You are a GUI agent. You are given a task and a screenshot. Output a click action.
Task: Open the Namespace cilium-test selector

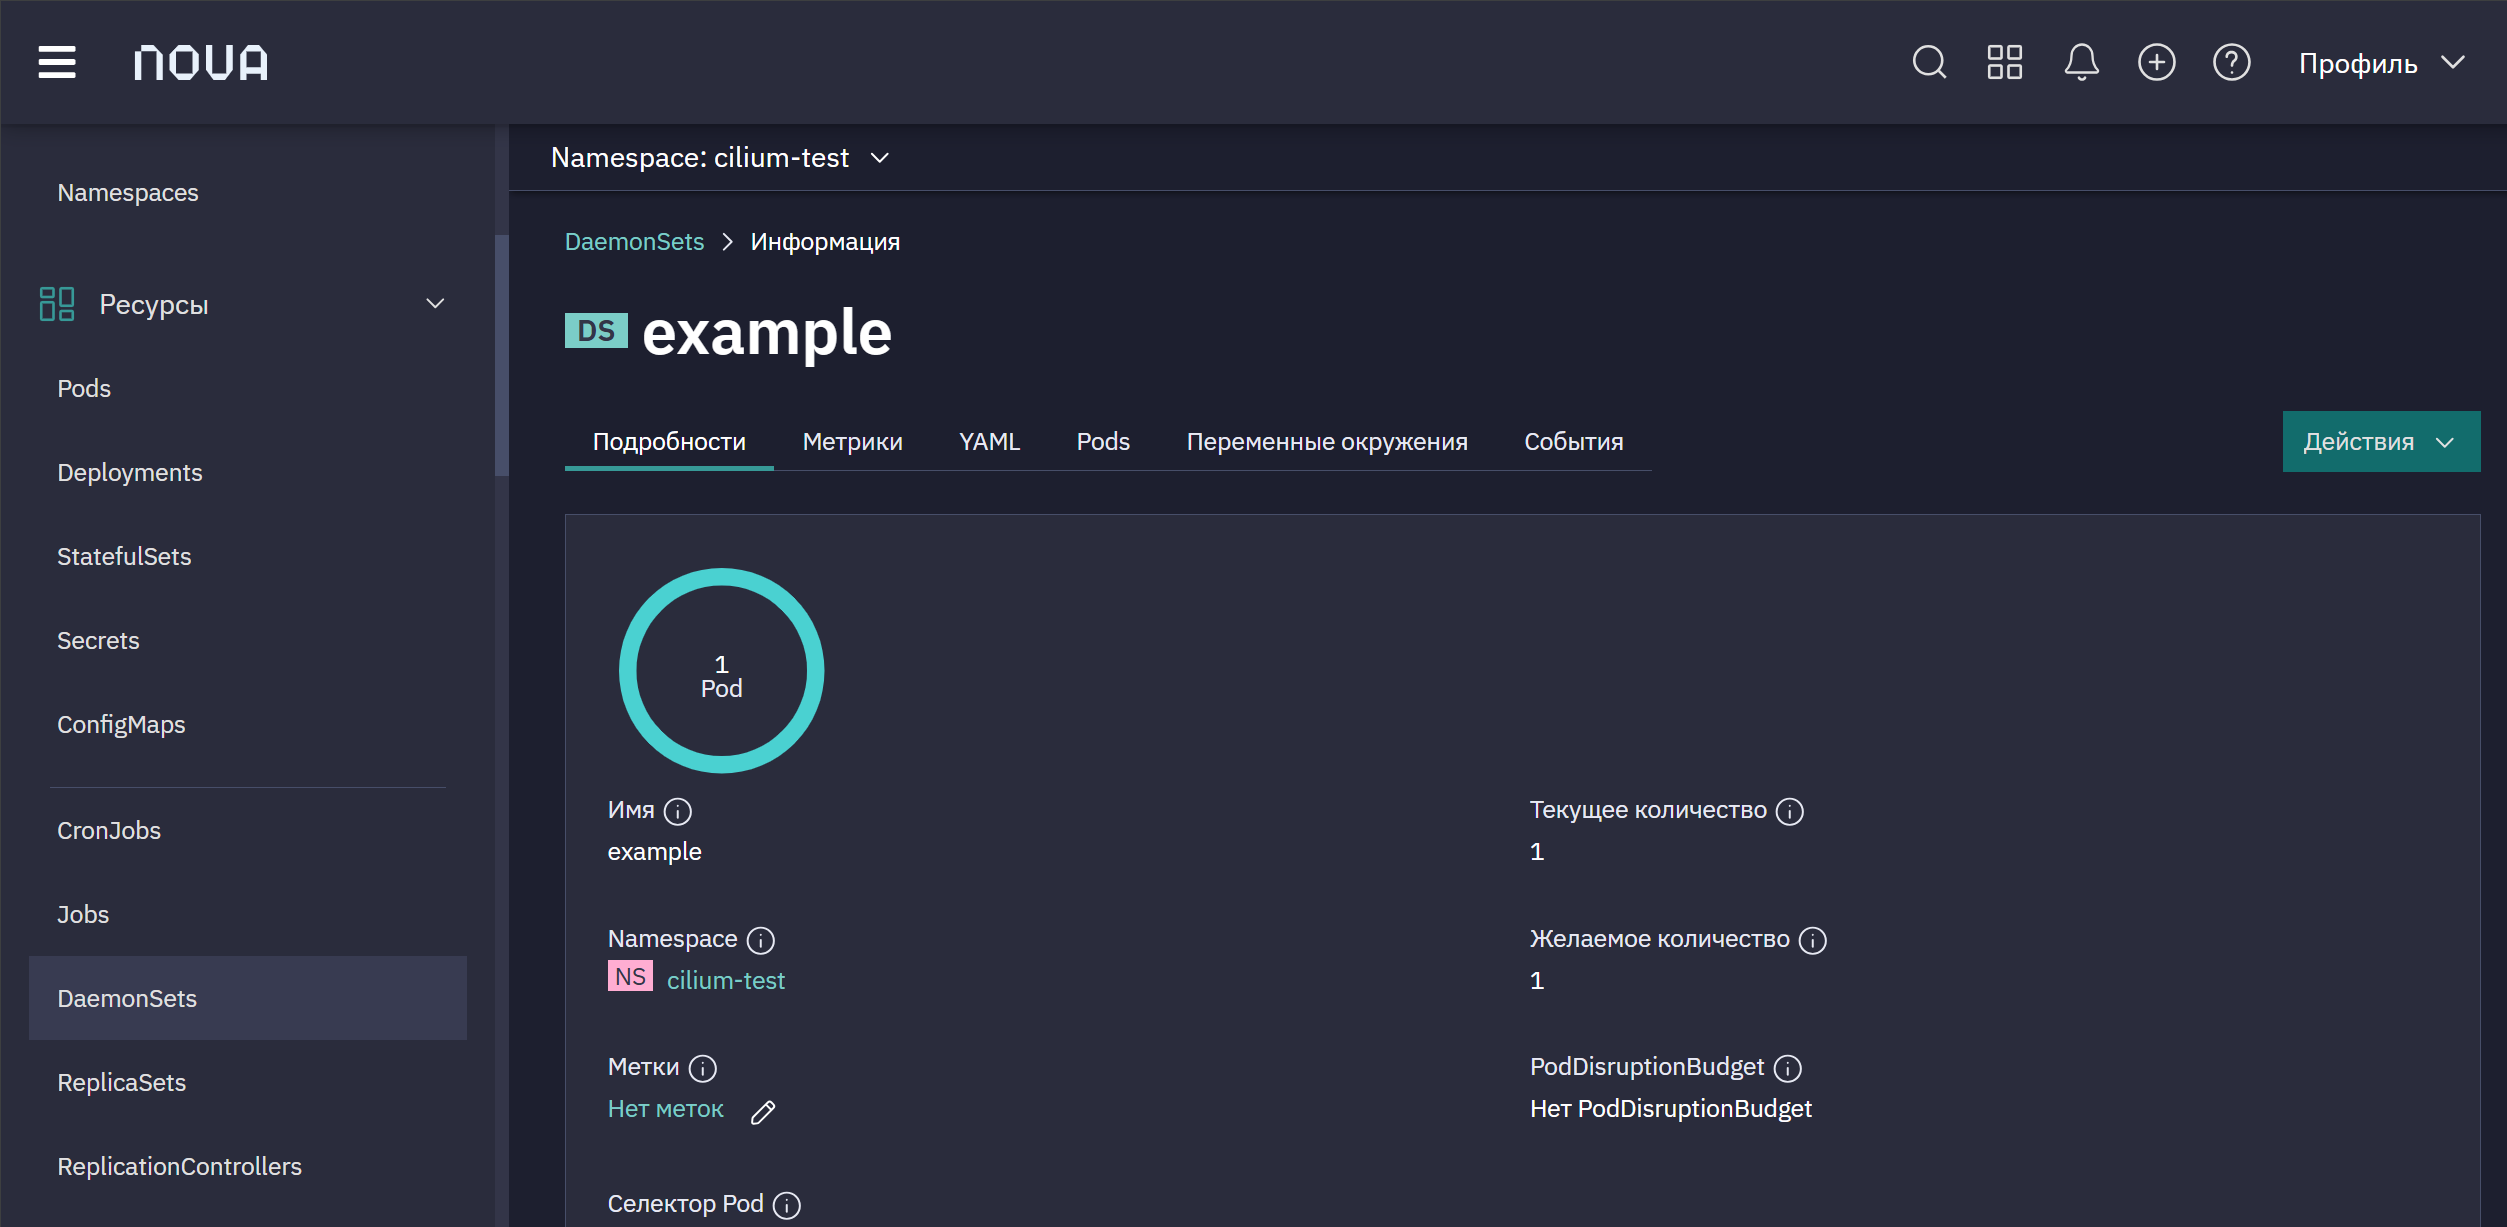tap(720, 158)
